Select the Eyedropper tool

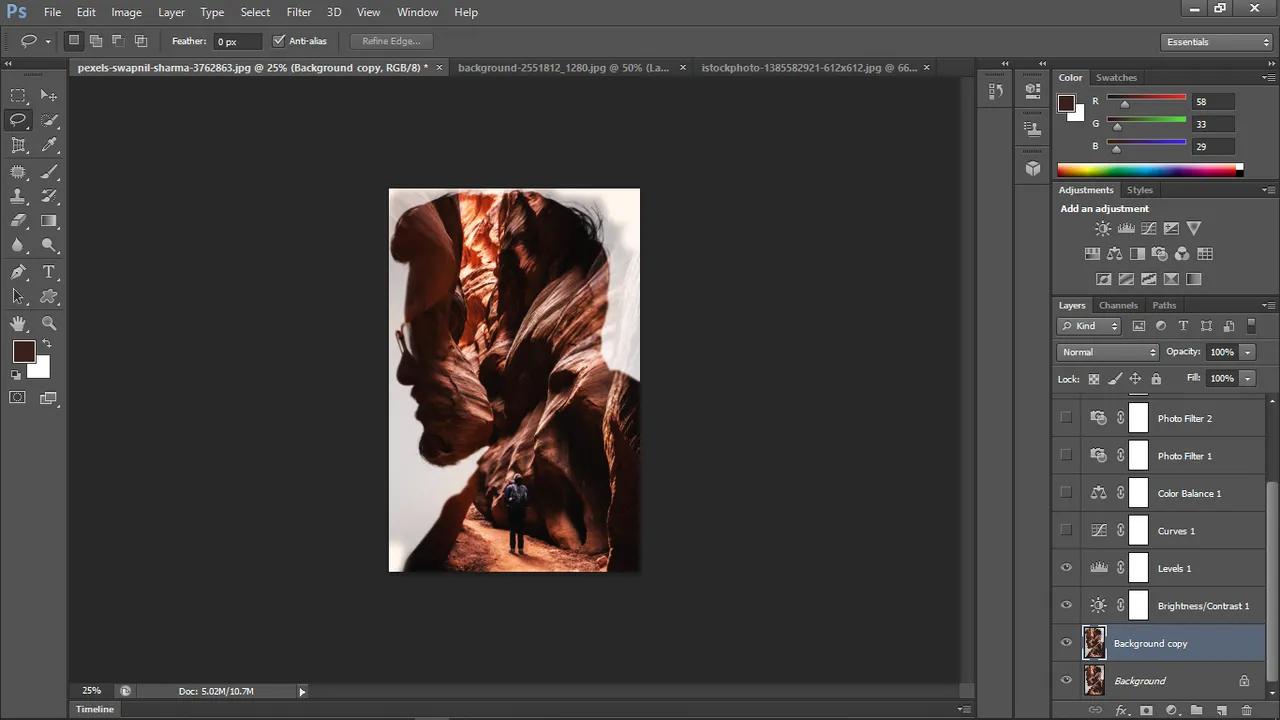coord(49,146)
